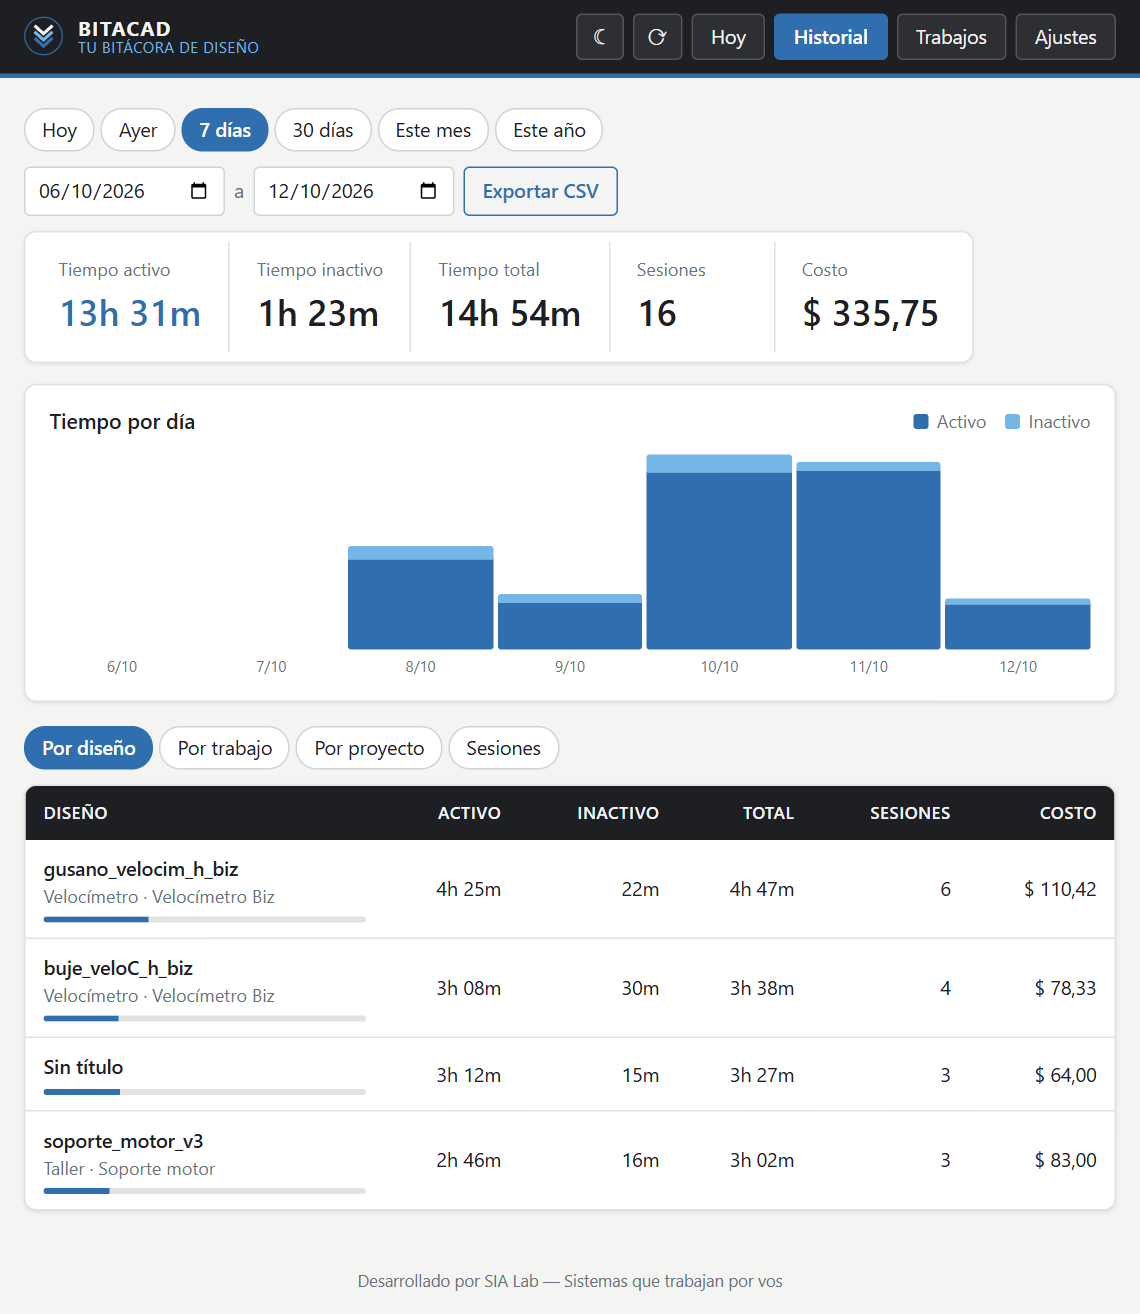The height and width of the screenshot is (1314, 1140).
Task: Select the Ayer range filter
Action: (138, 130)
